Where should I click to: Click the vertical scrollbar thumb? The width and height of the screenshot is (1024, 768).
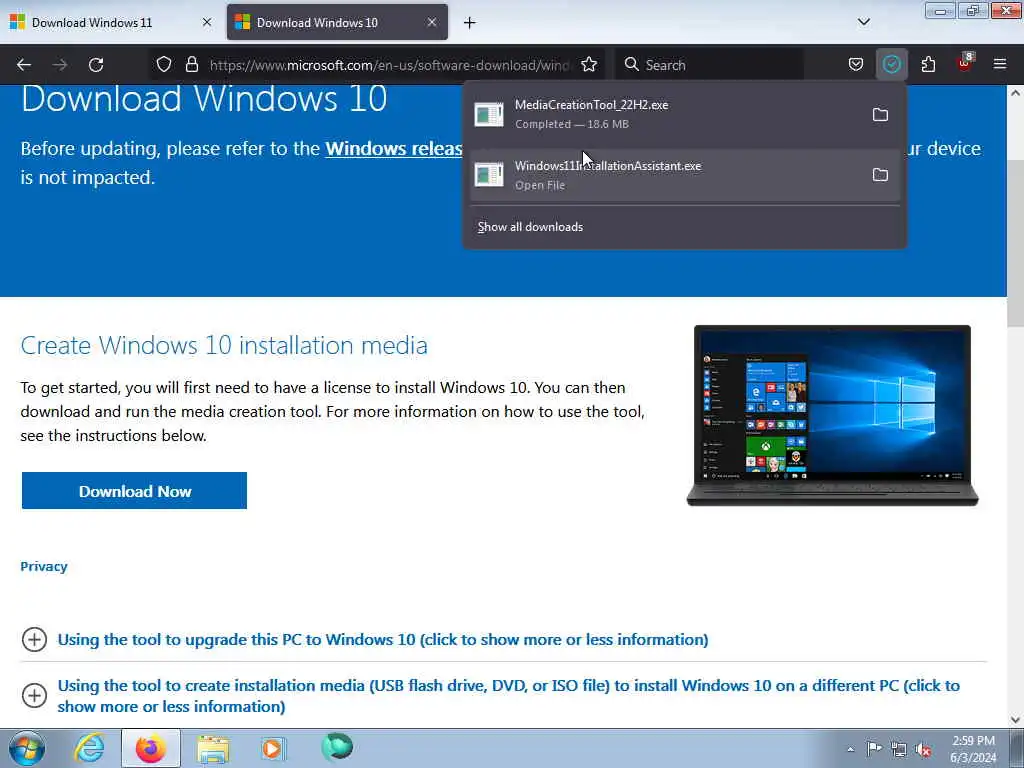(x=1016, y=242)
